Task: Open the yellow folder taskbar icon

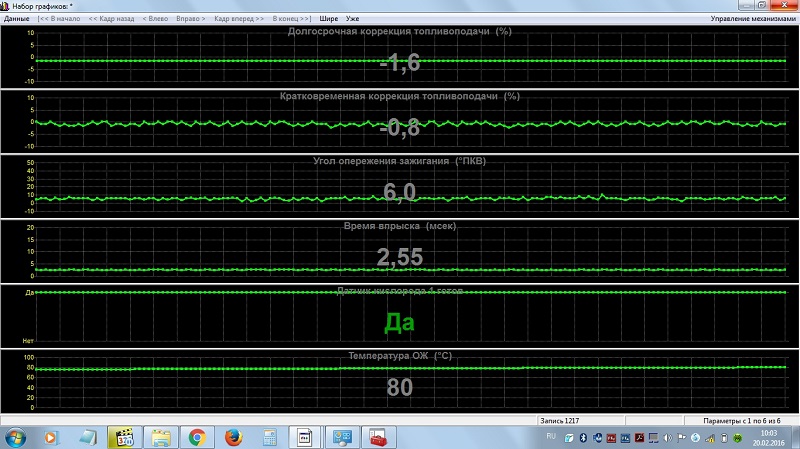Action: click(160, 437)
